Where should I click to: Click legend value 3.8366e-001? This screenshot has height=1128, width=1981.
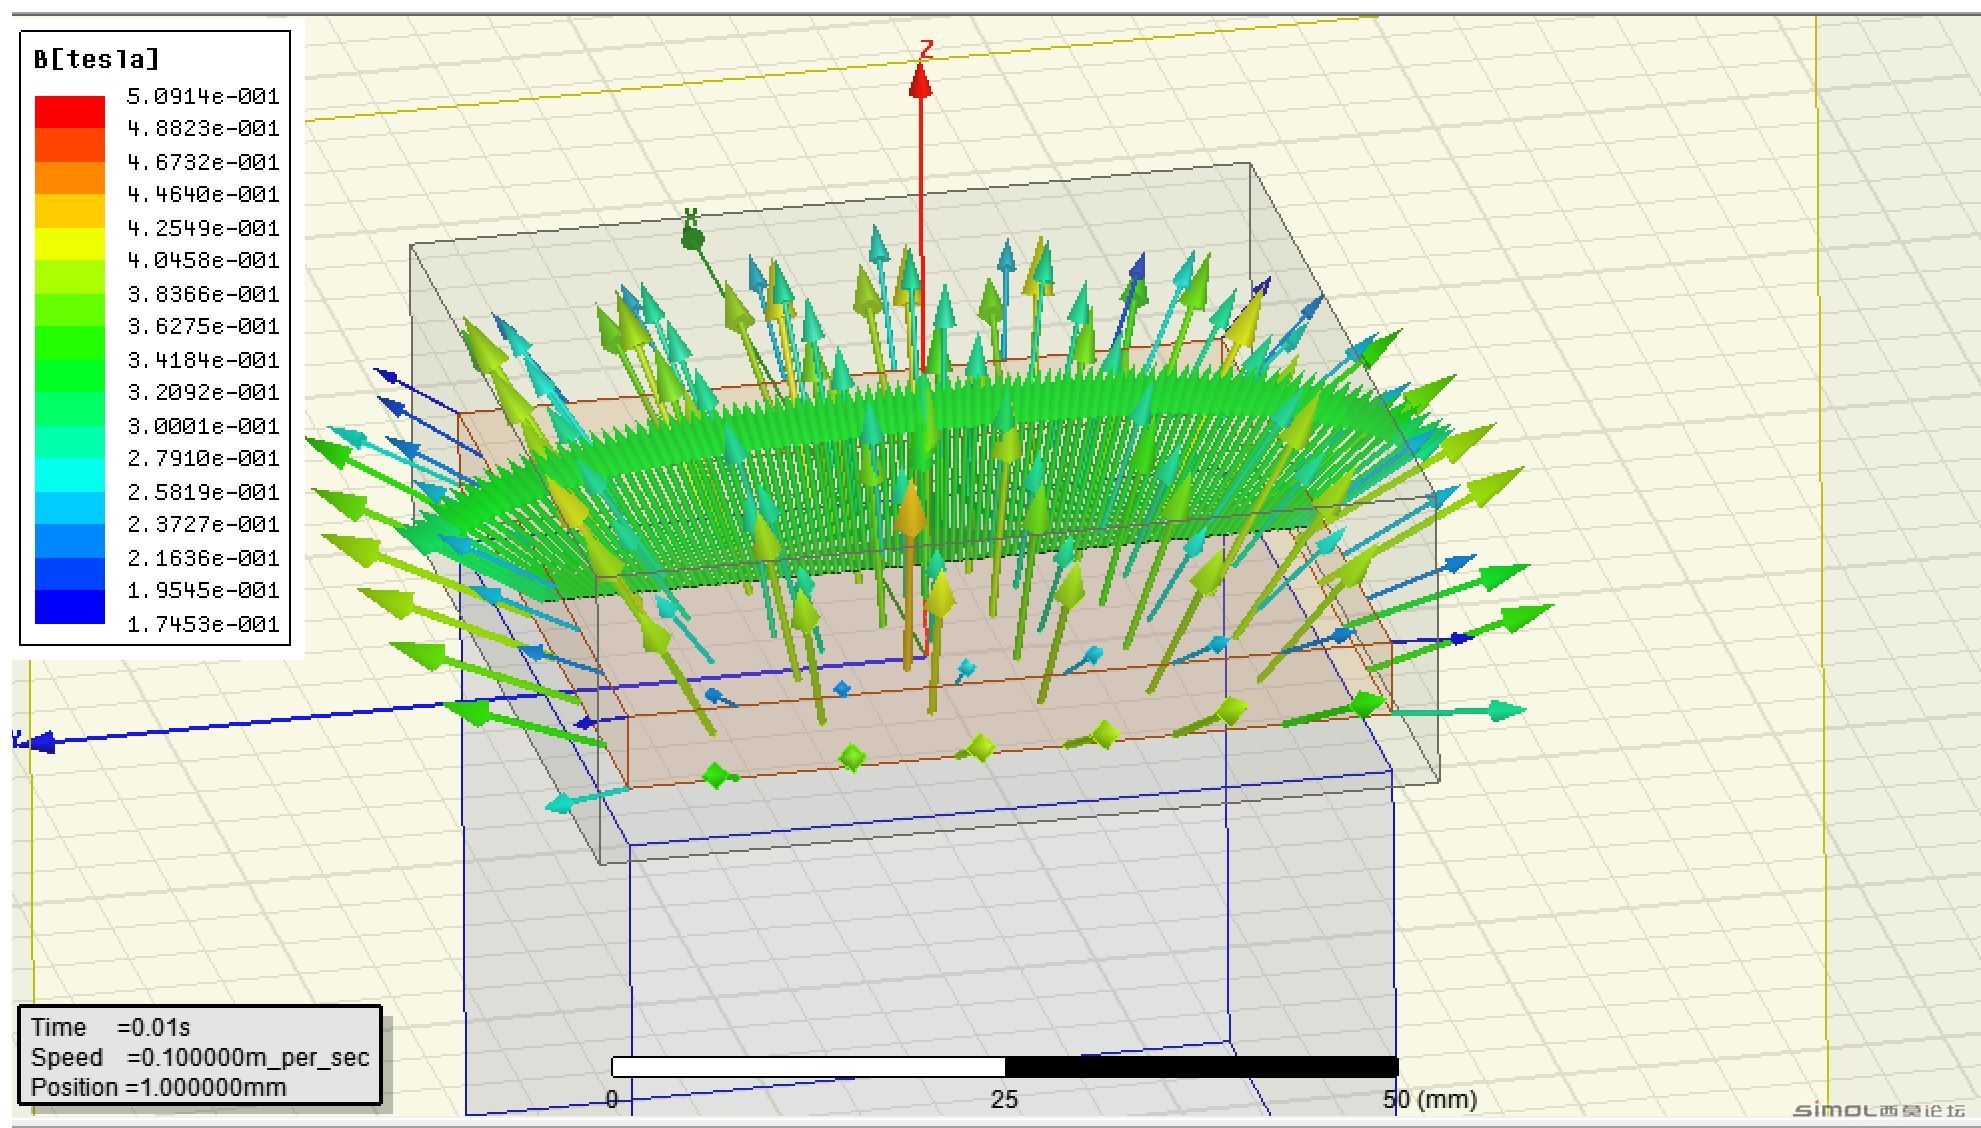point(203,294)
